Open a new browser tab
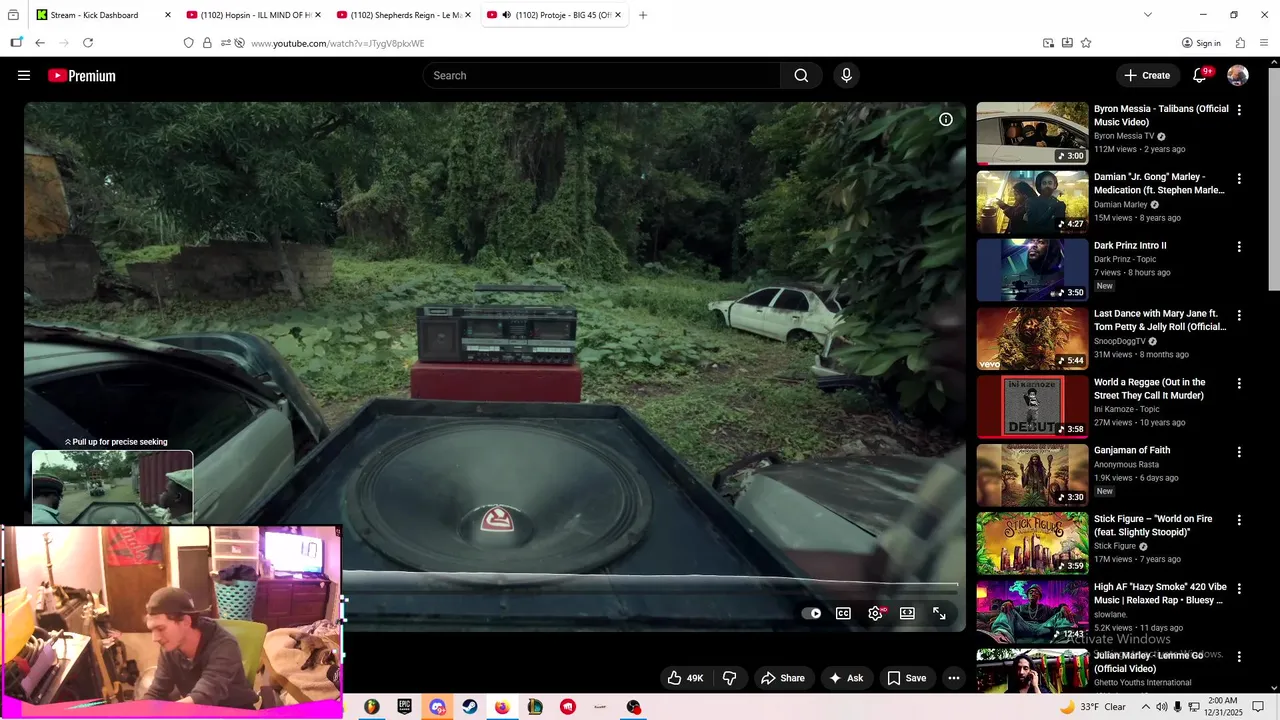The height and width of the screenshot is (720, 1280). 643,15
